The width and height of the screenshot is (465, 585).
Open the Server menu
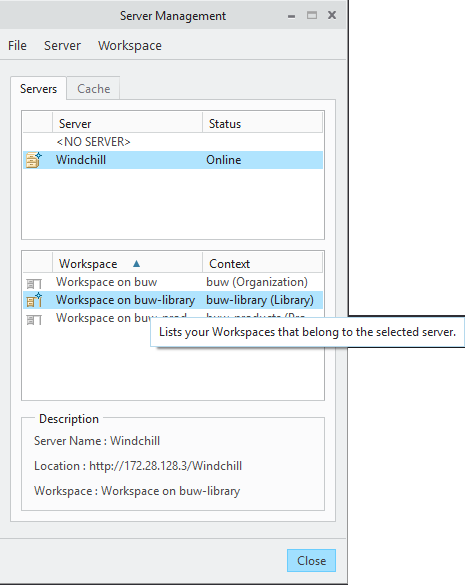(x=62, y=46)
